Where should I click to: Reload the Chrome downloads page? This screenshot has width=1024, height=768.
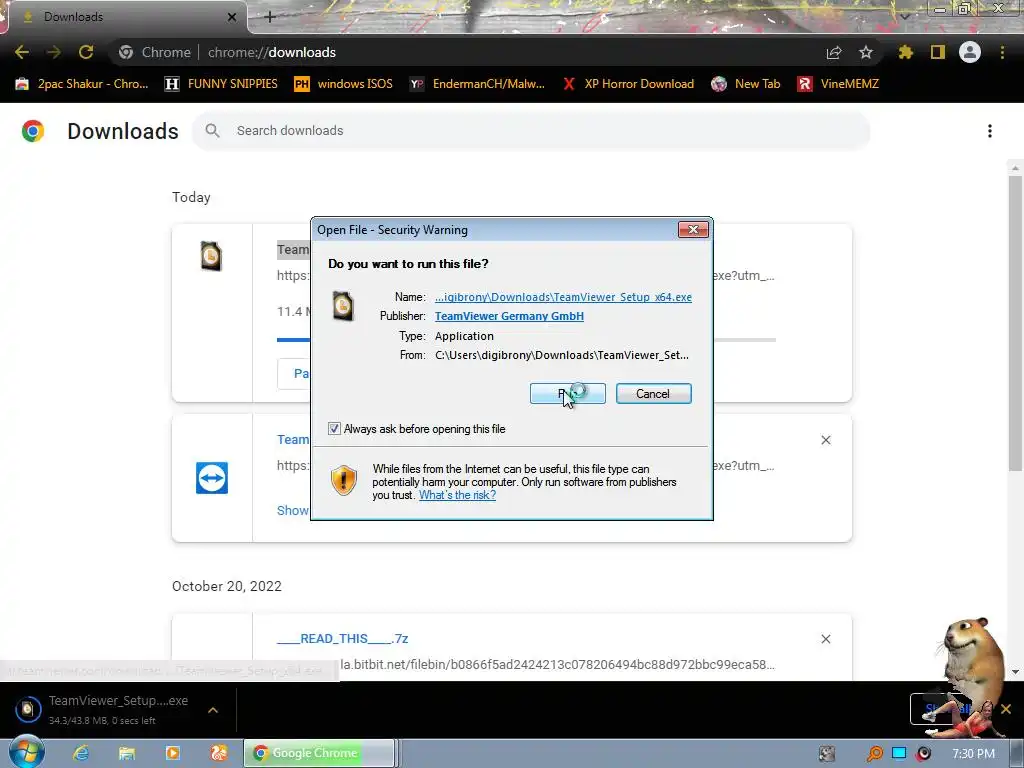tap(86, 52)
